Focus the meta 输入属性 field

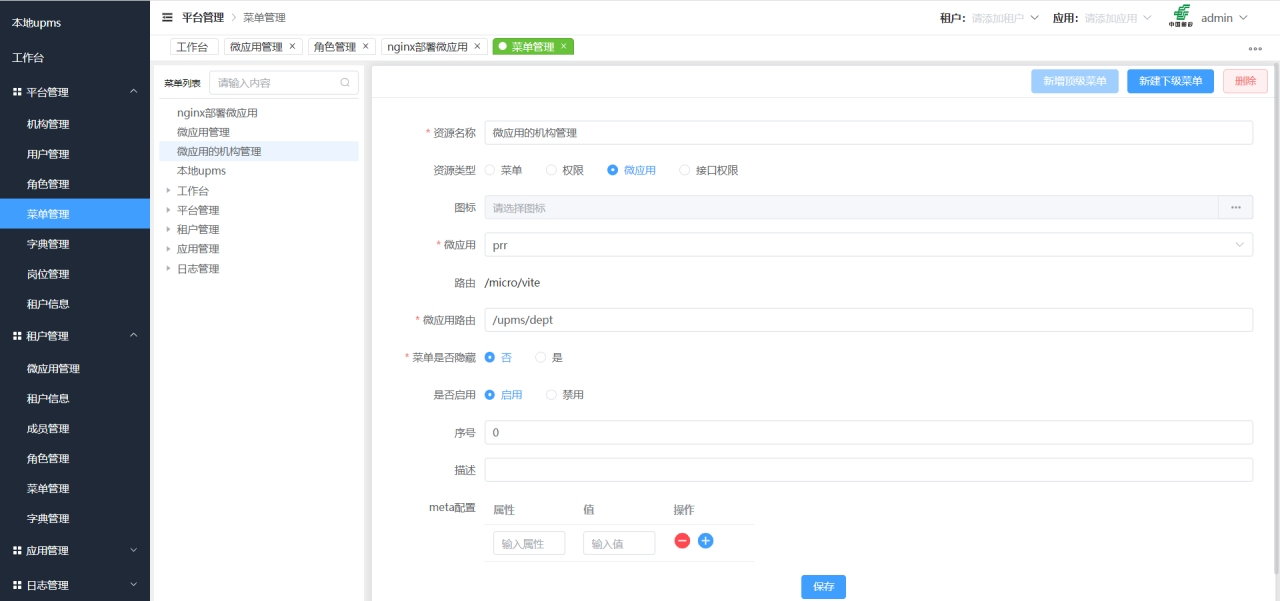tap(529, 543)
